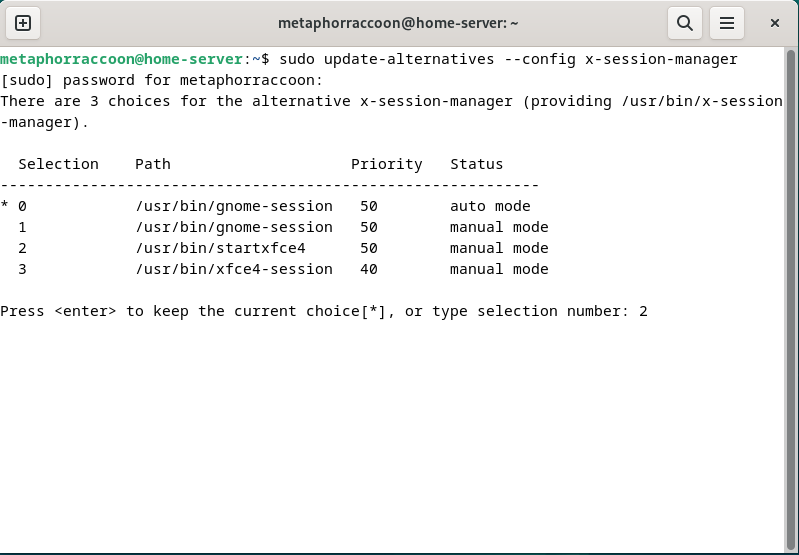Click the green metaphorraccoon@home-server prompt text
Viewport: 799px width, 555px height.
click(x=121, y=59)
